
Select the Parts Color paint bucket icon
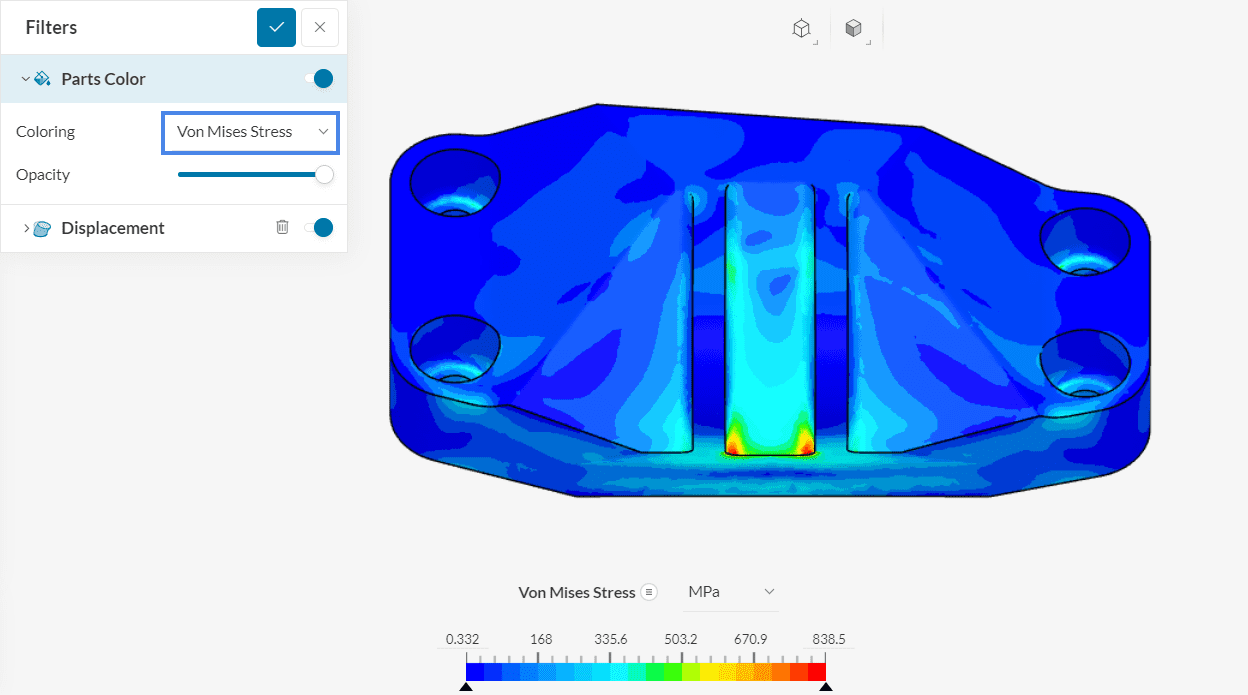click(42, 78)
